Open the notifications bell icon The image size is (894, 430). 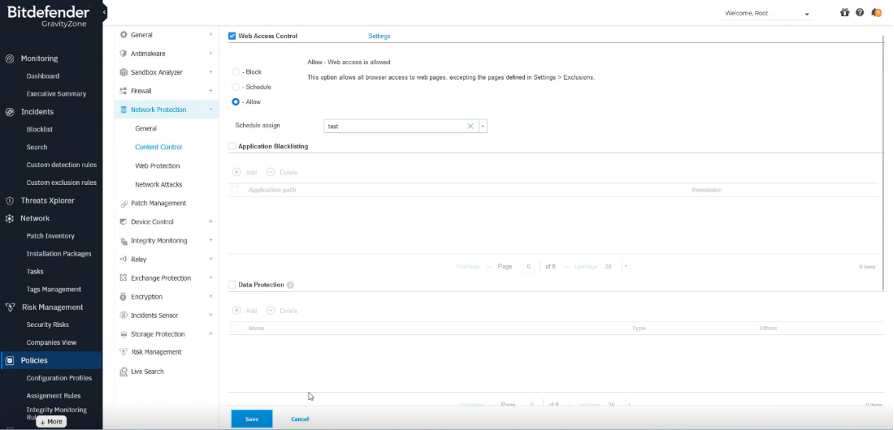[877, 13]
